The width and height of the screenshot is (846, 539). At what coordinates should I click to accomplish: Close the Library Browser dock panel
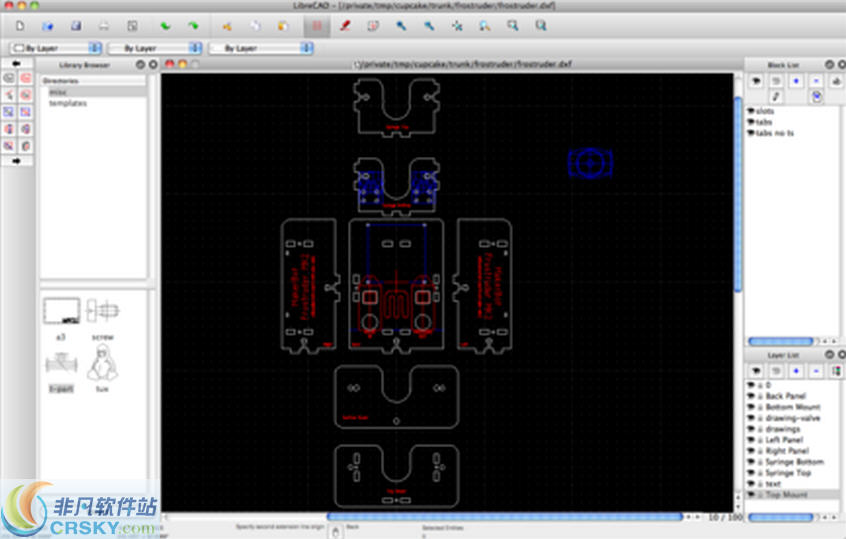(x=153, y=65)
